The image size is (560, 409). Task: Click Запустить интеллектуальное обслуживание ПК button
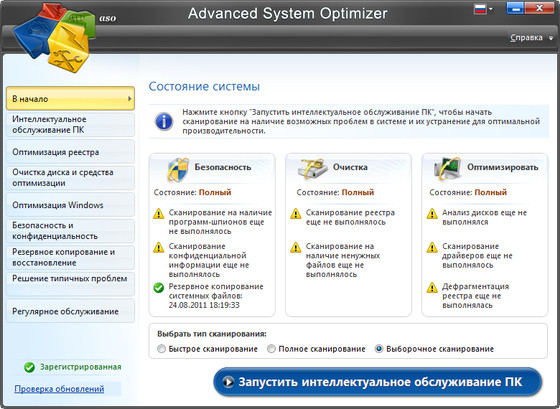tap(378, 382)
